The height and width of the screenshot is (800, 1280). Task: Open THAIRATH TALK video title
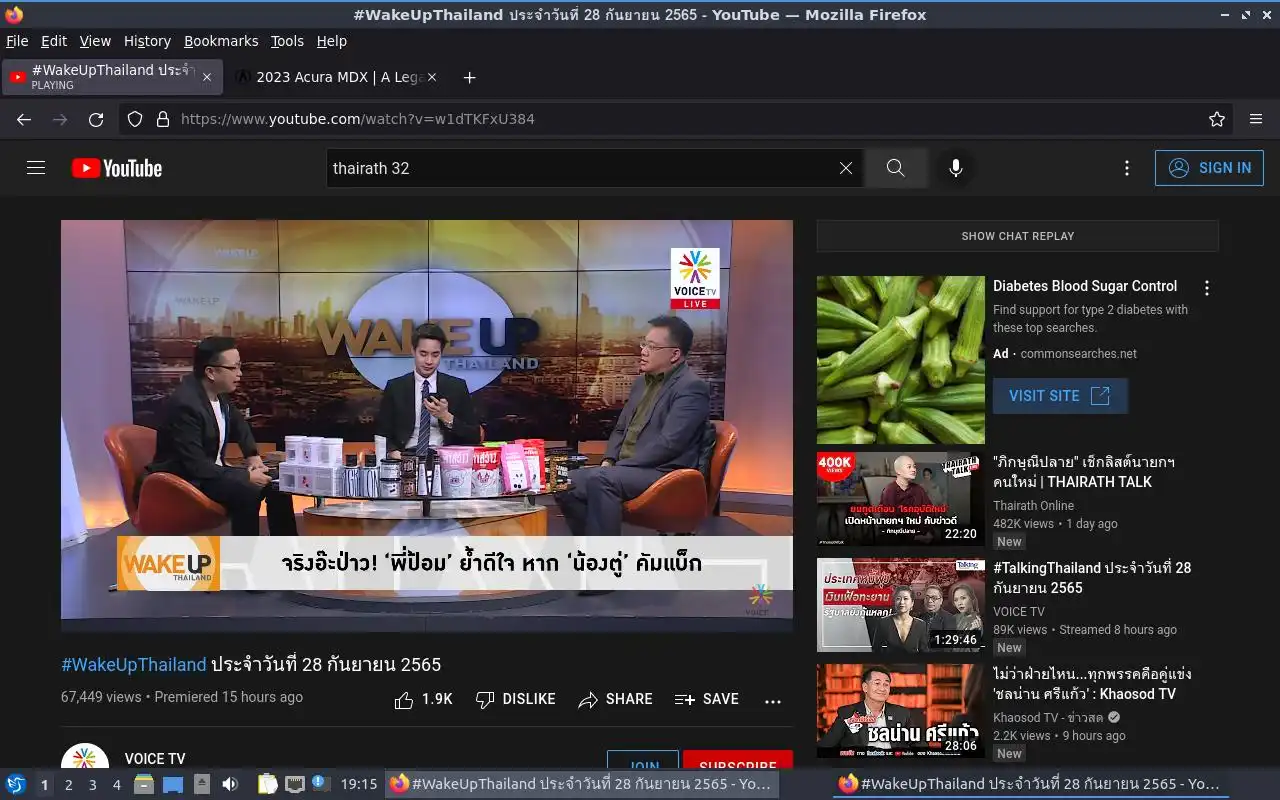pos(1084,472)
